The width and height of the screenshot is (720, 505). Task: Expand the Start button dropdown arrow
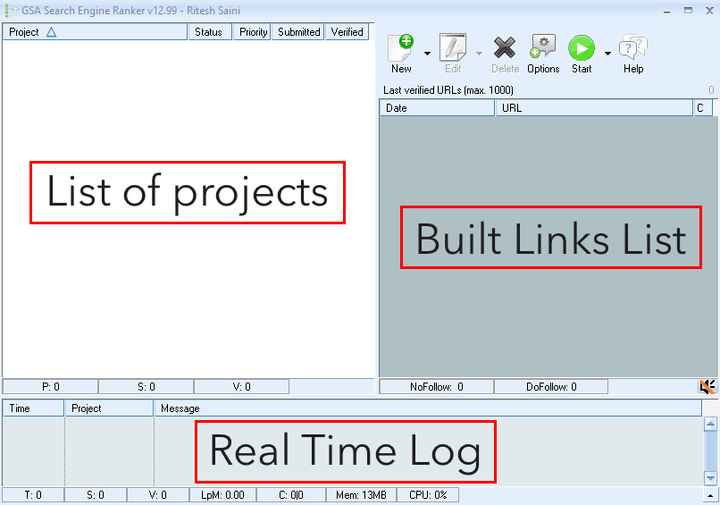pyautogui.click(x=607, y=54)
